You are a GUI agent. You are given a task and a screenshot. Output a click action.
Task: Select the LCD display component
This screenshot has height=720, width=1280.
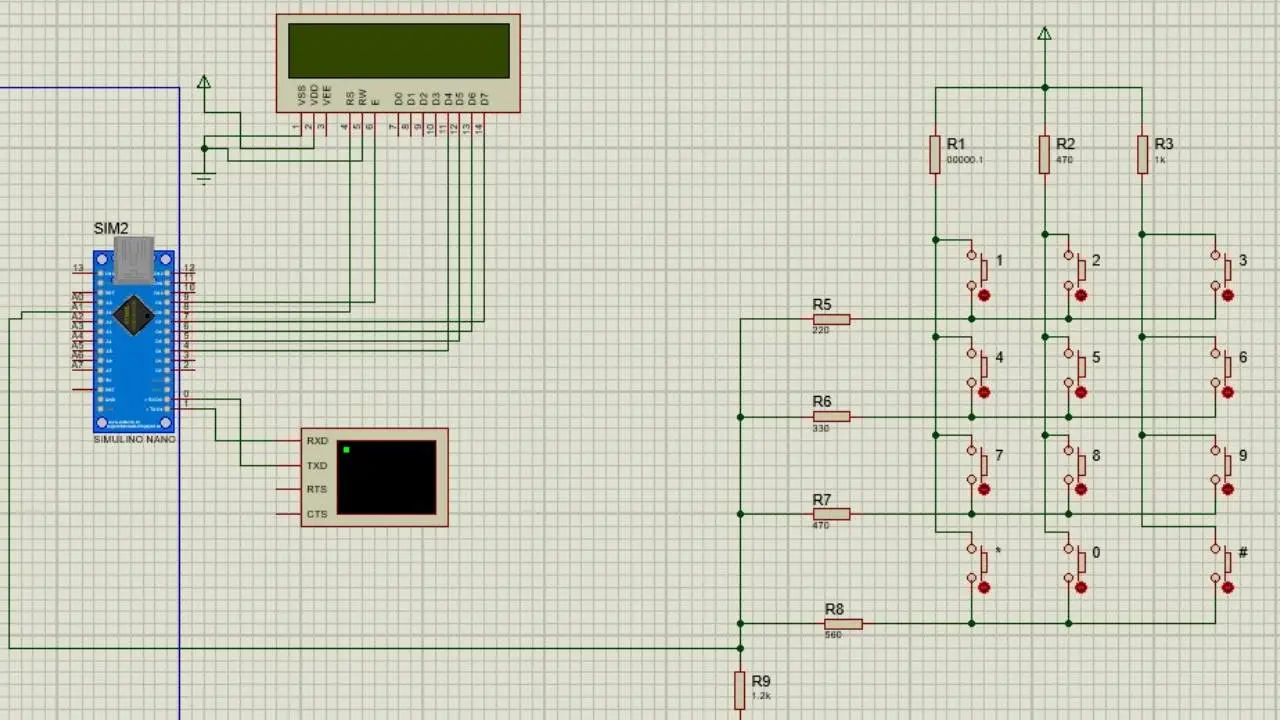point(398,52)
